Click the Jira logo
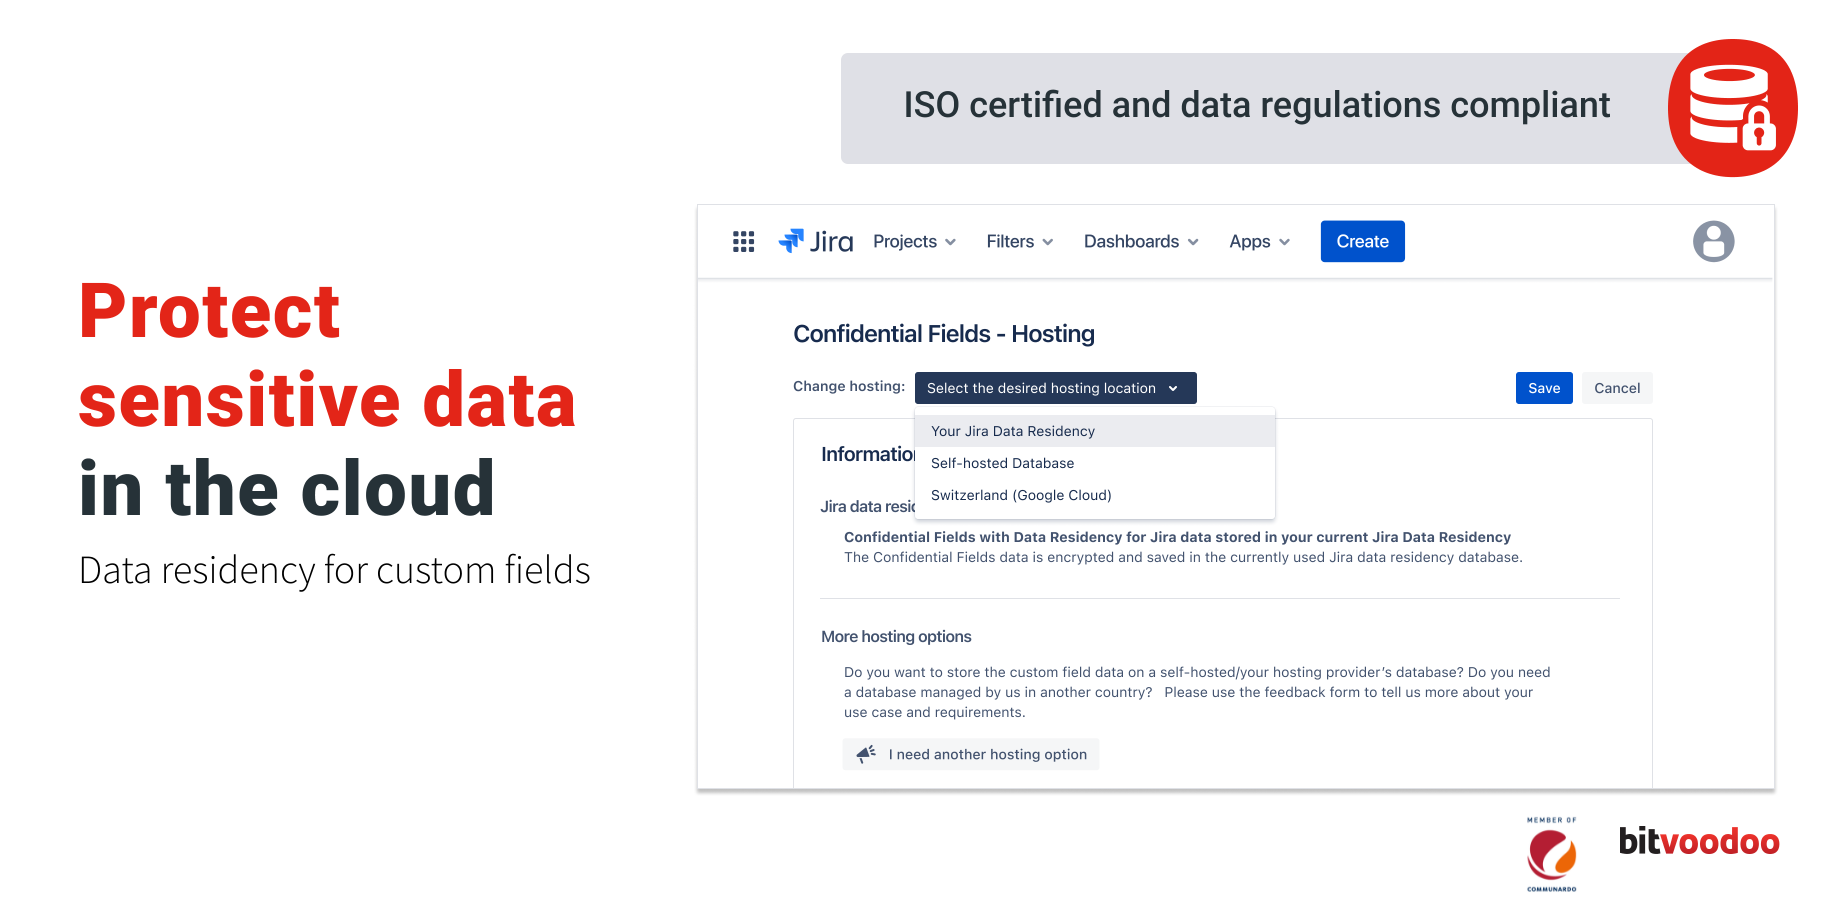The image size is (1840, 900). [x=816, y=241]
